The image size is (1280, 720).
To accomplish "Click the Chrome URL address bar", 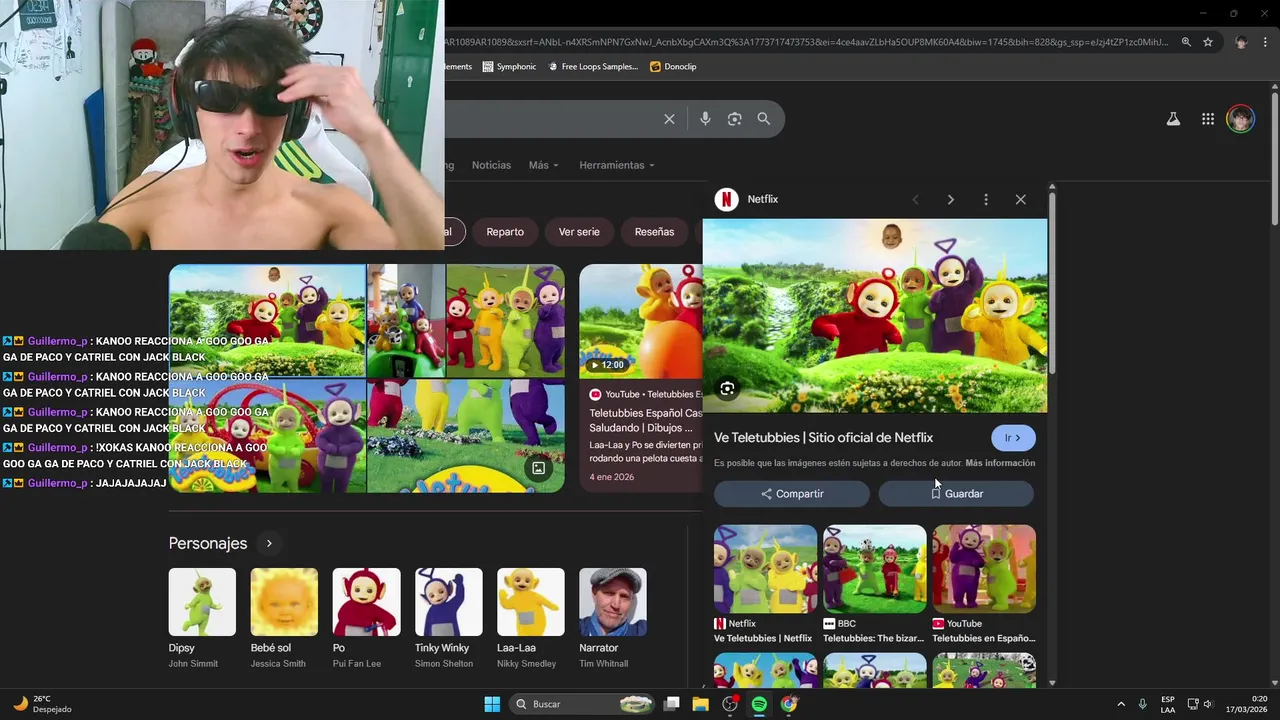I will [805, 42].
